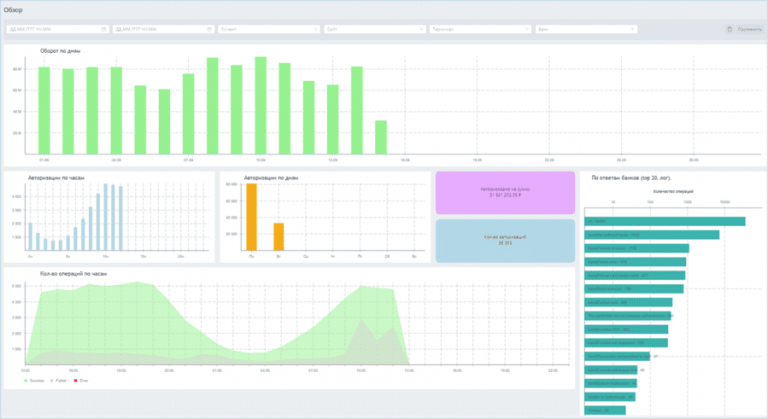The height and width of the screenshot is (419, 768).
Task: Click red Error legend marker
Action: 76,381
